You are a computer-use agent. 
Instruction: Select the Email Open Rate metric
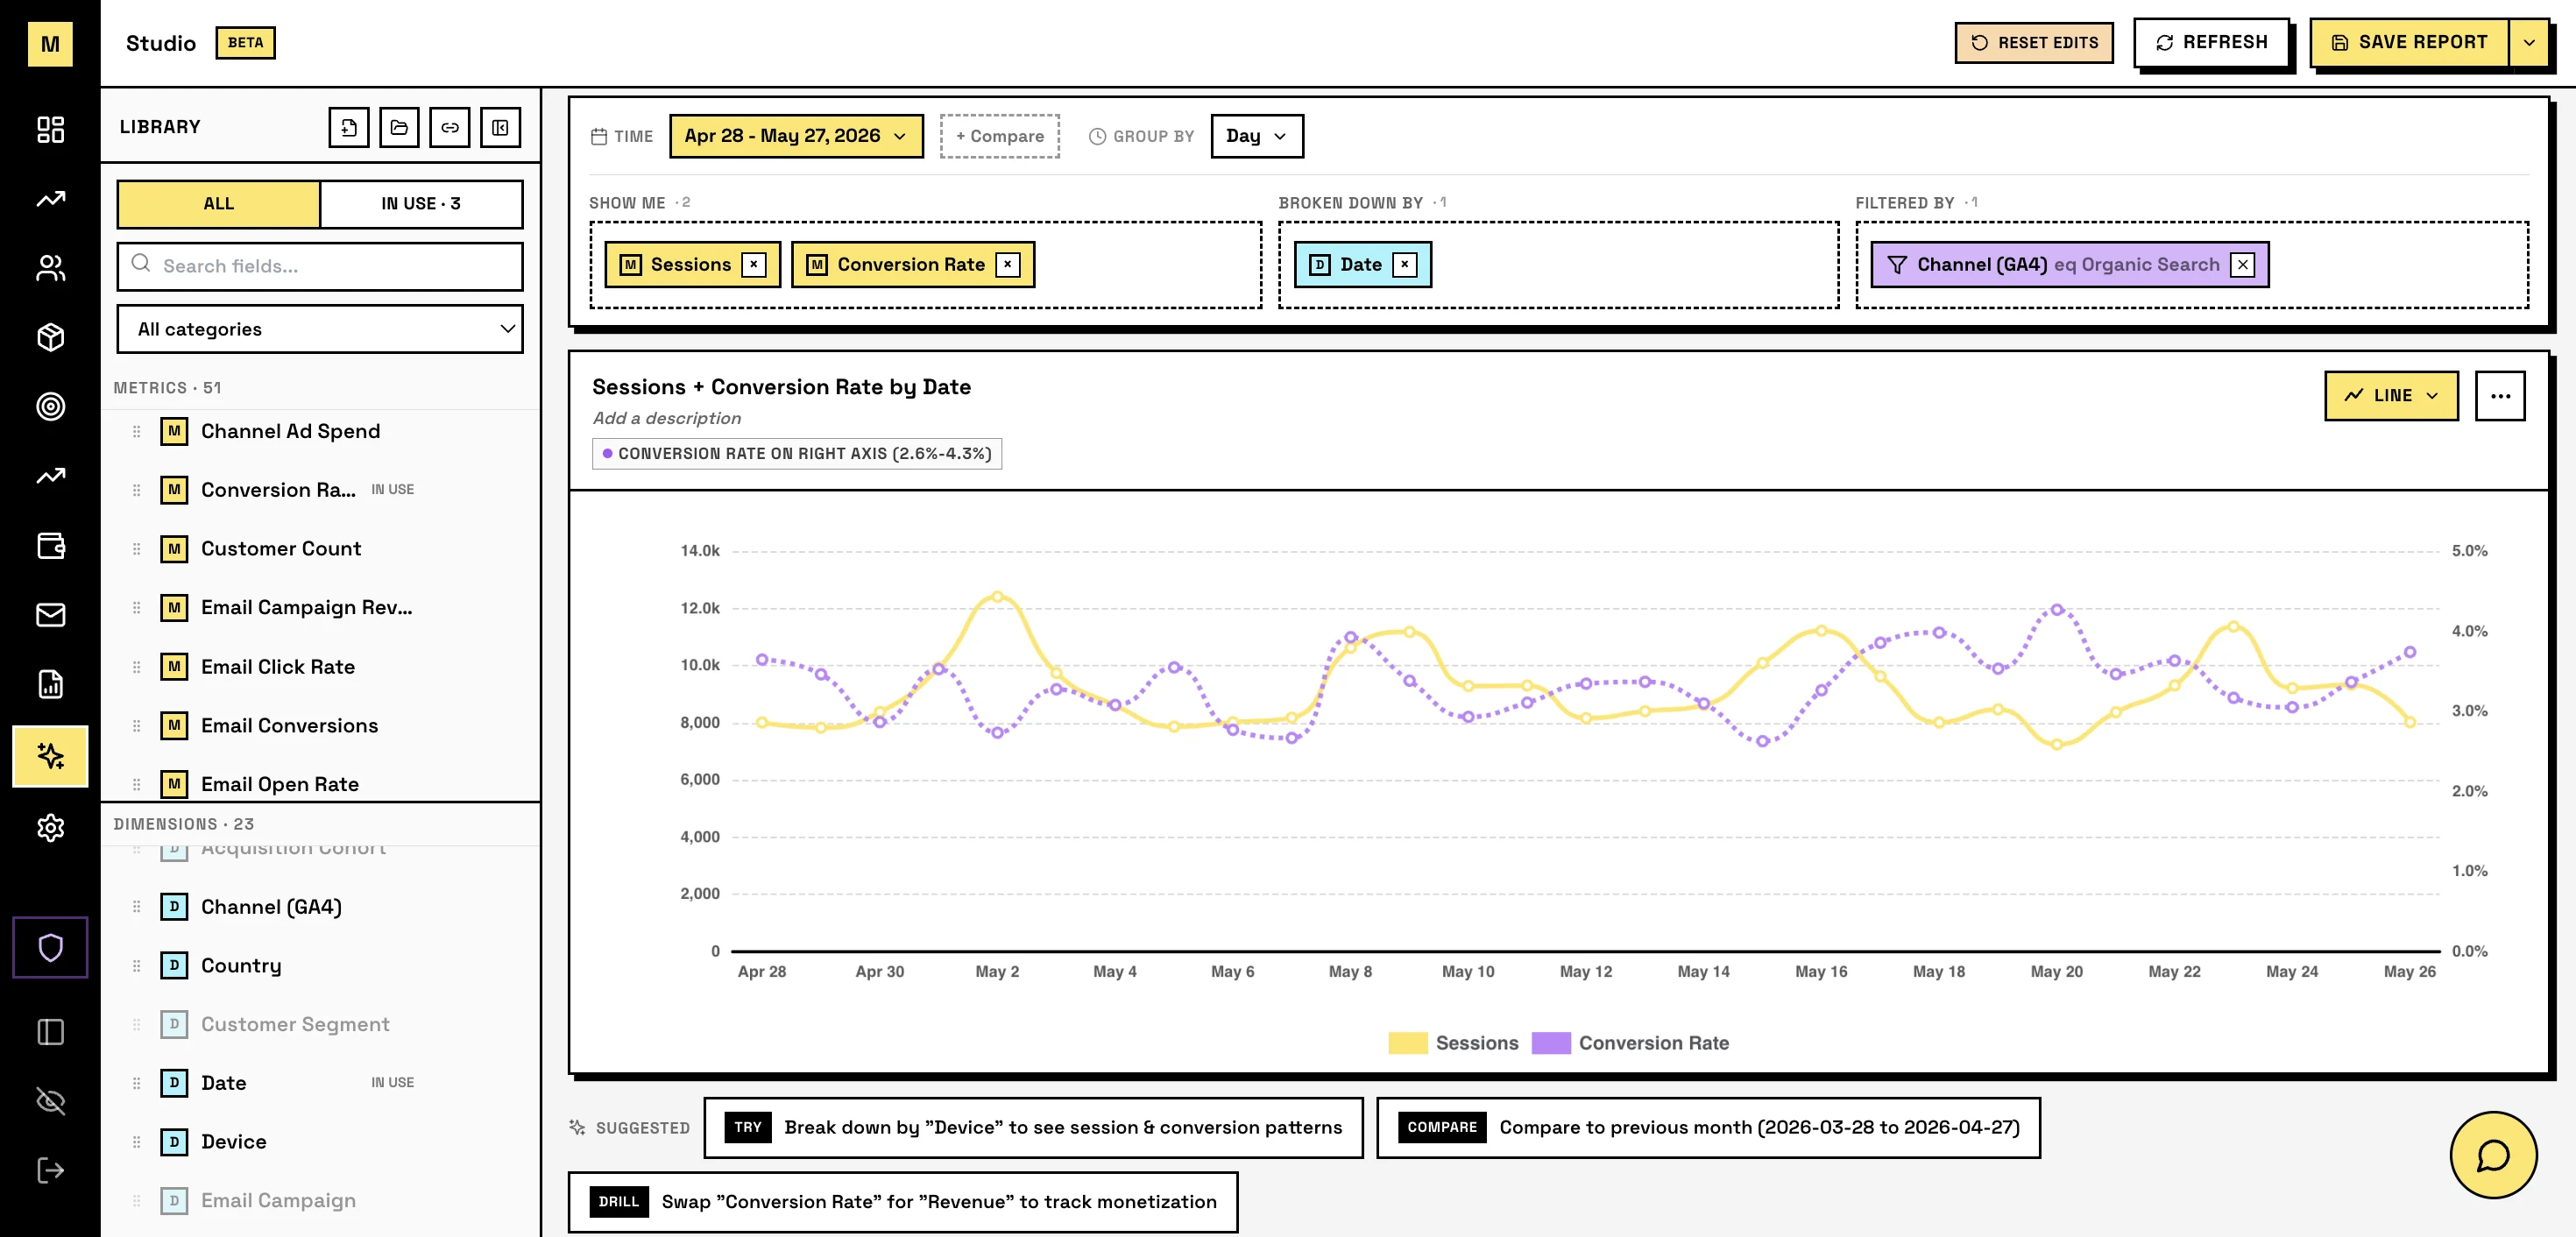(x=280, y=785)
